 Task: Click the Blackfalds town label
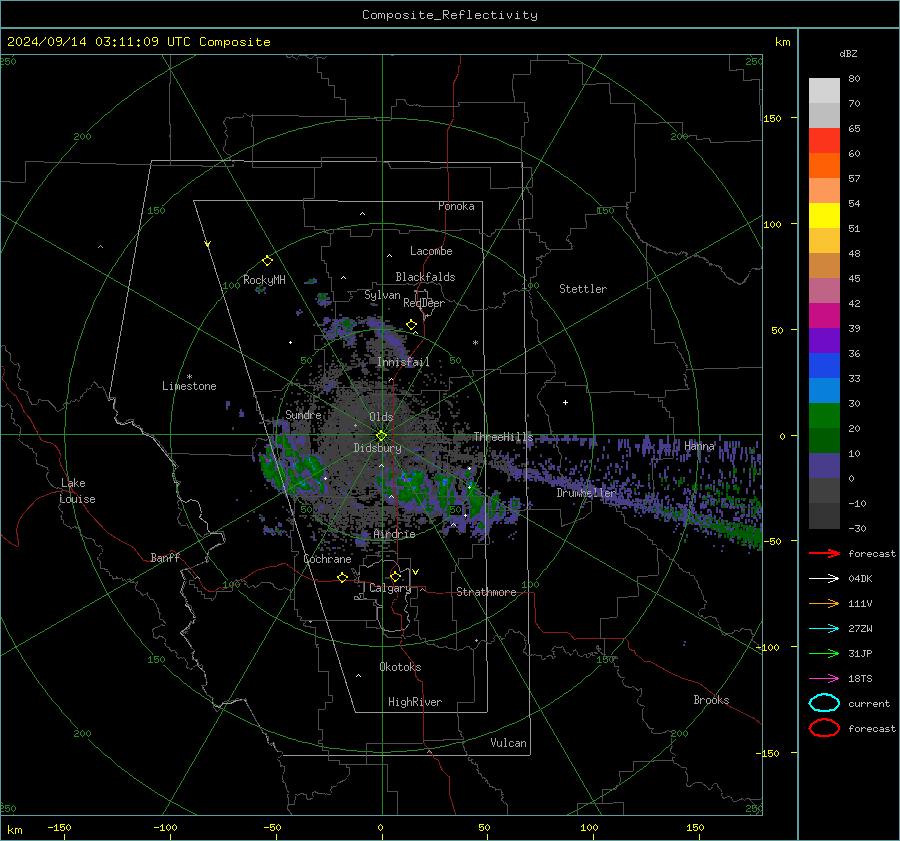(x=425, y=277)
